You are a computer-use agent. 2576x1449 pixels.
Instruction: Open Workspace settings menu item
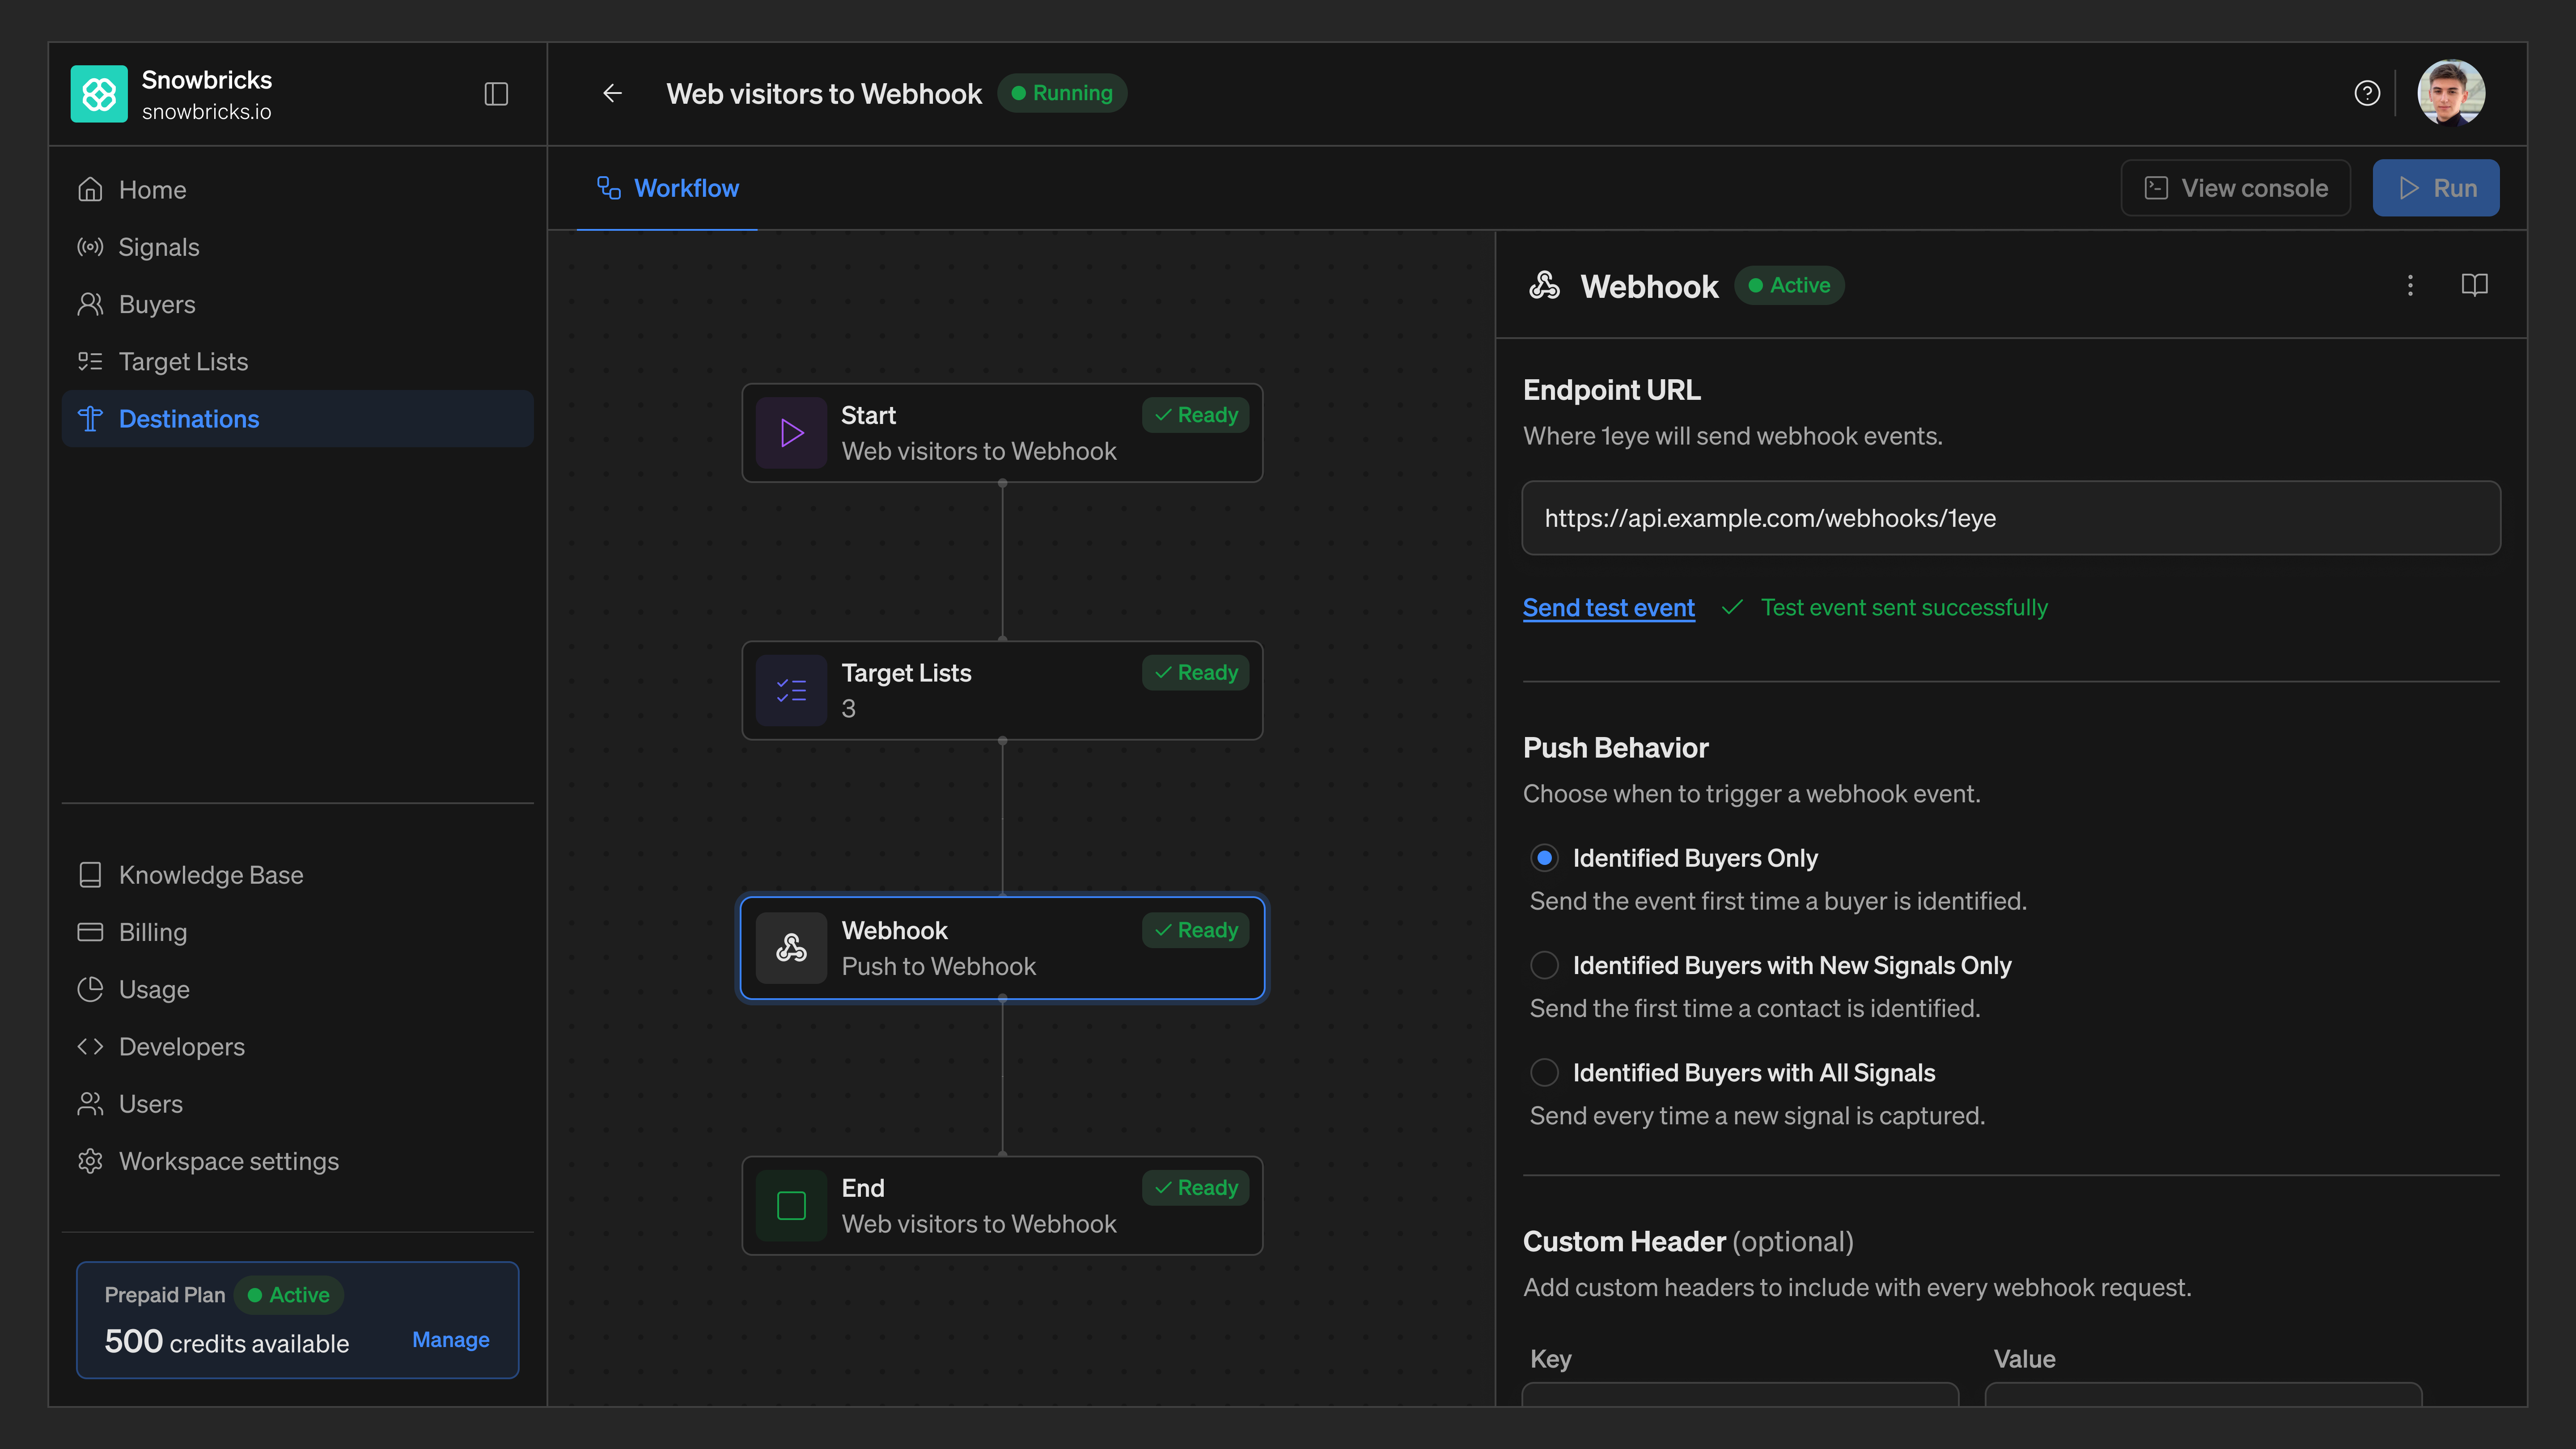297,1161
